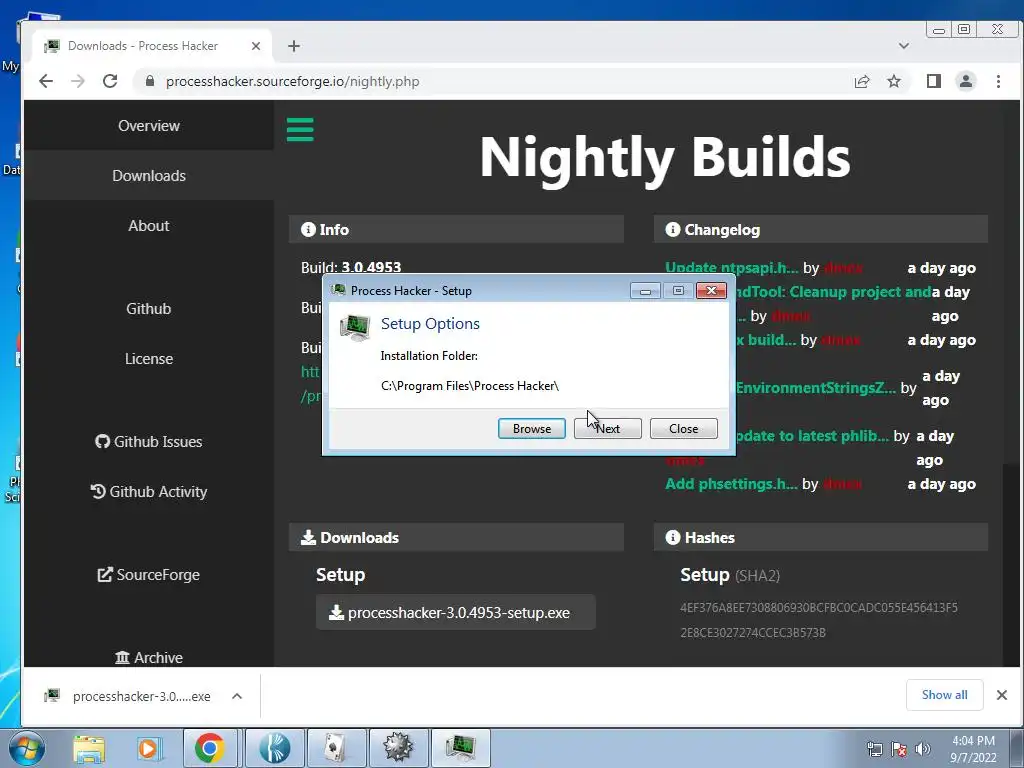Open Chrome three-dot menu
The width and height of the screenshot is (1024, 768).
tap(998, 81)
